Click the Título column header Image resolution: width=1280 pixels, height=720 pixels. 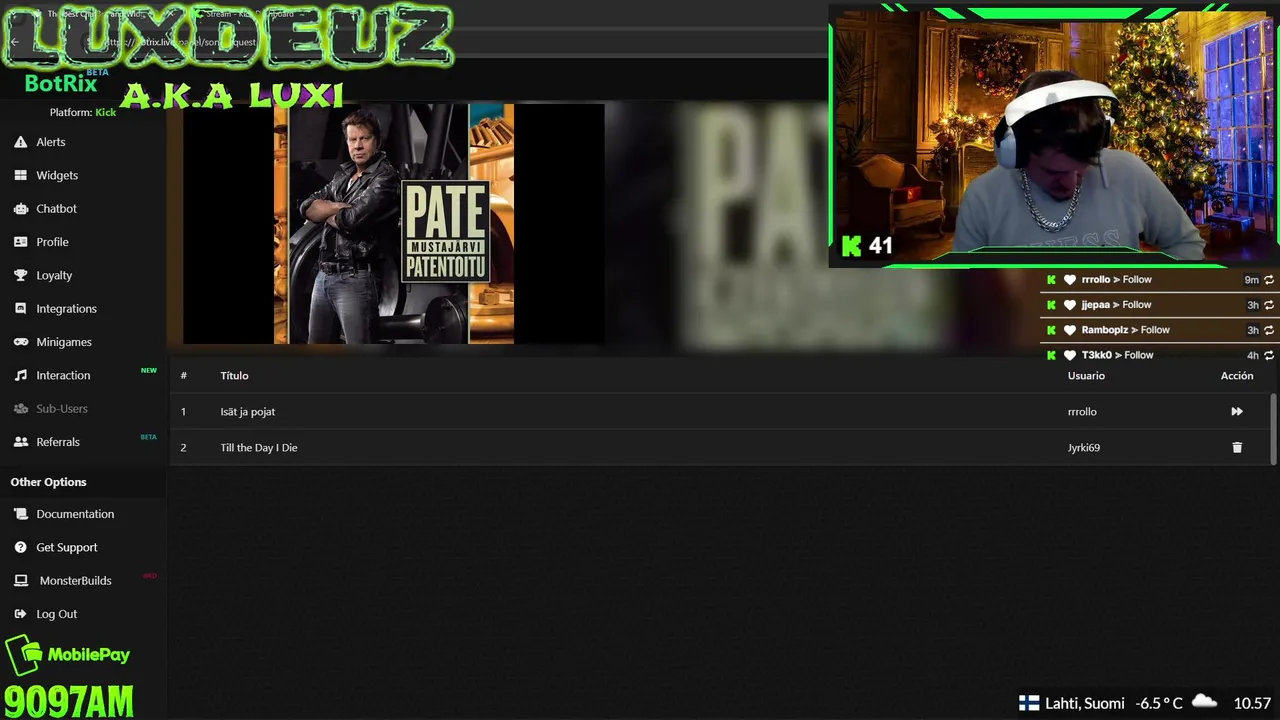[234, 375]
